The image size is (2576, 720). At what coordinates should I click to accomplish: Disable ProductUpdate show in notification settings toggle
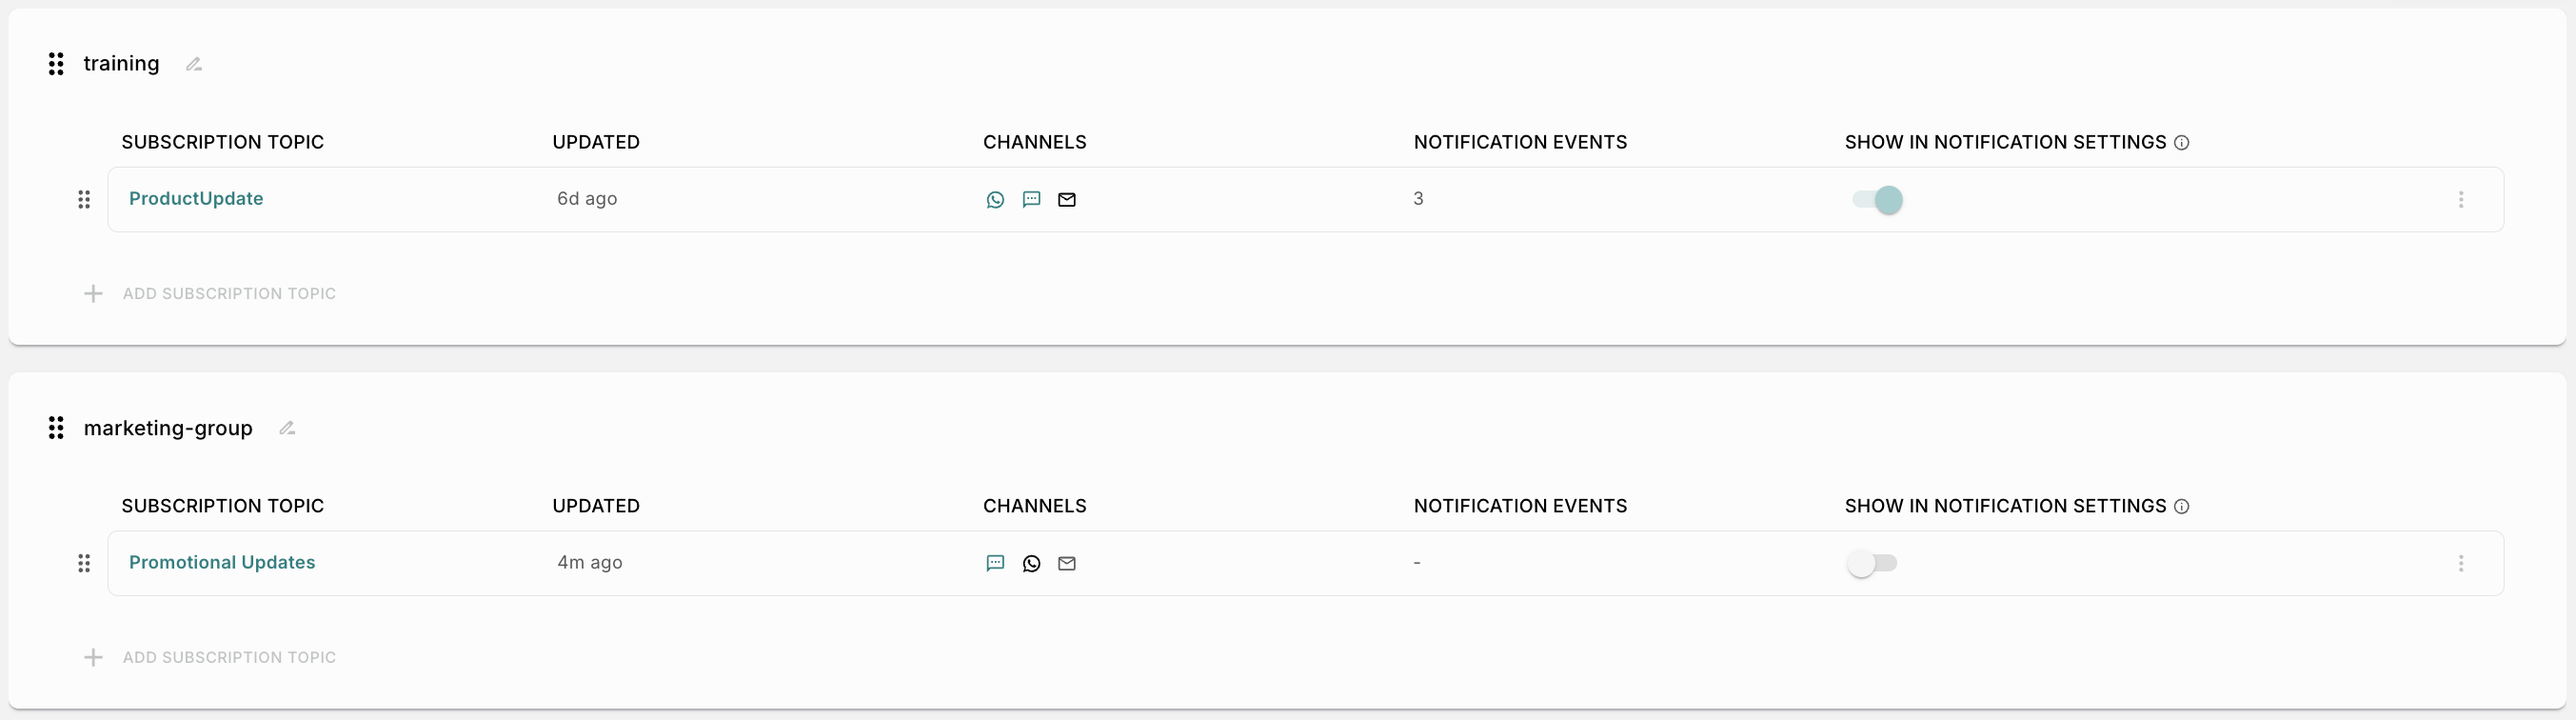[x=1876, y=200]
